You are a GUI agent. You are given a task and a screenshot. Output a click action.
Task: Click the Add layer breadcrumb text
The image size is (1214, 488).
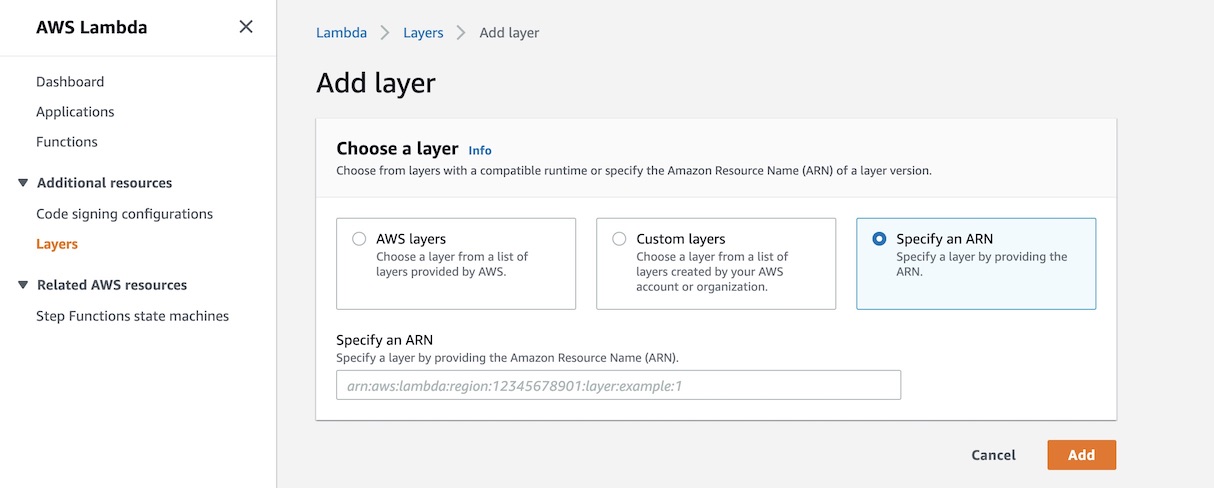[509, 33]
